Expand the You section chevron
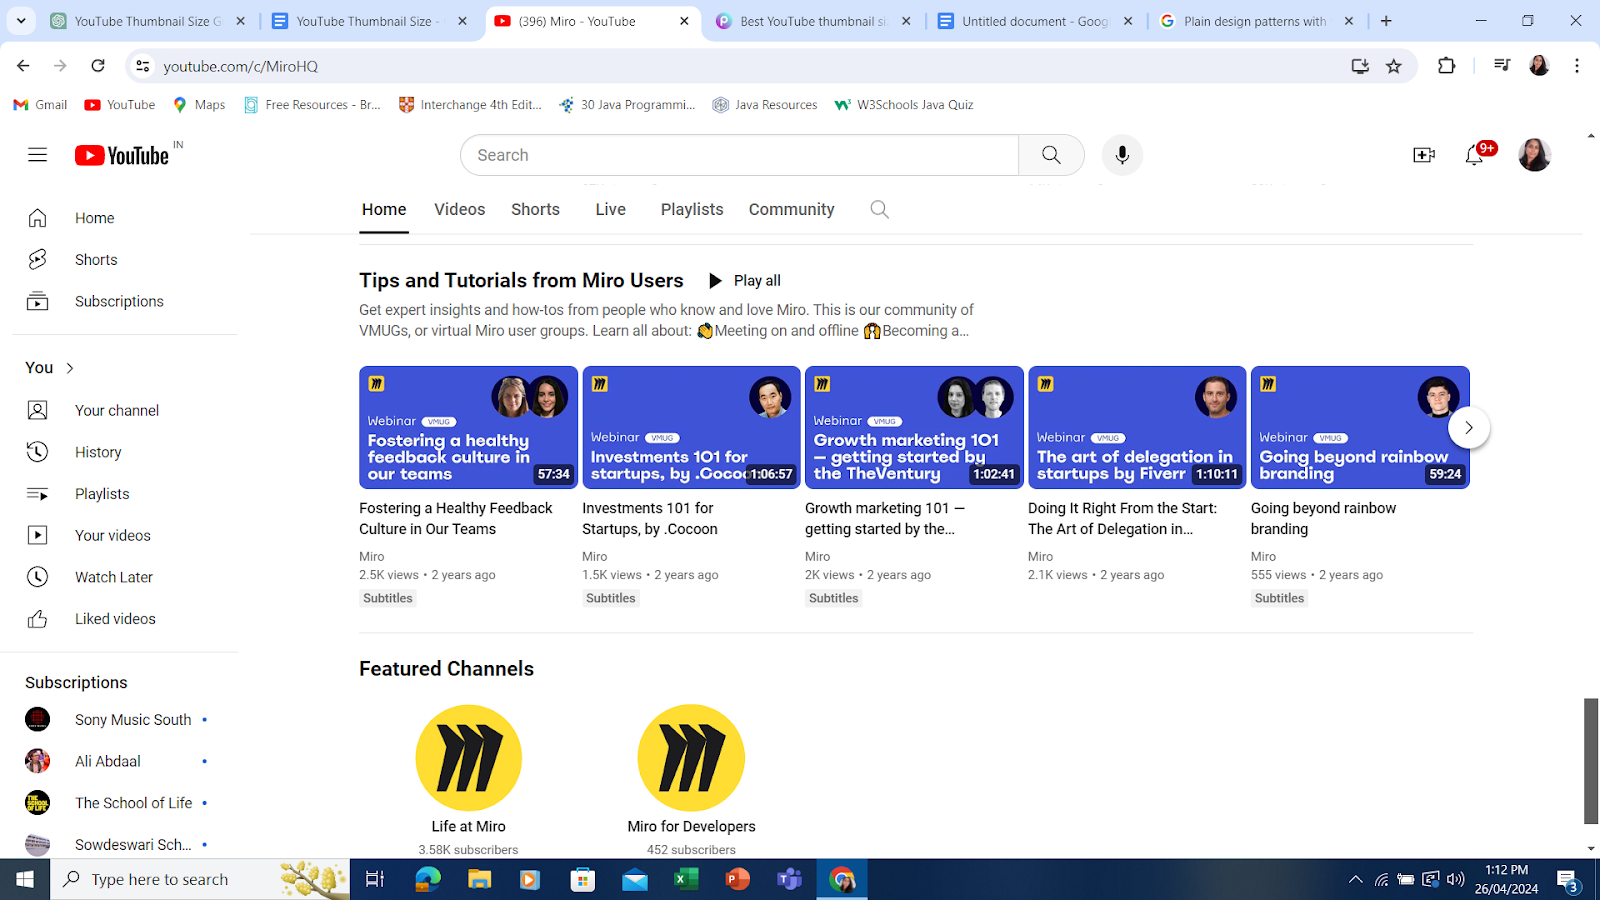The height and width of the screenshot is (900, 1600). [70, 368]
